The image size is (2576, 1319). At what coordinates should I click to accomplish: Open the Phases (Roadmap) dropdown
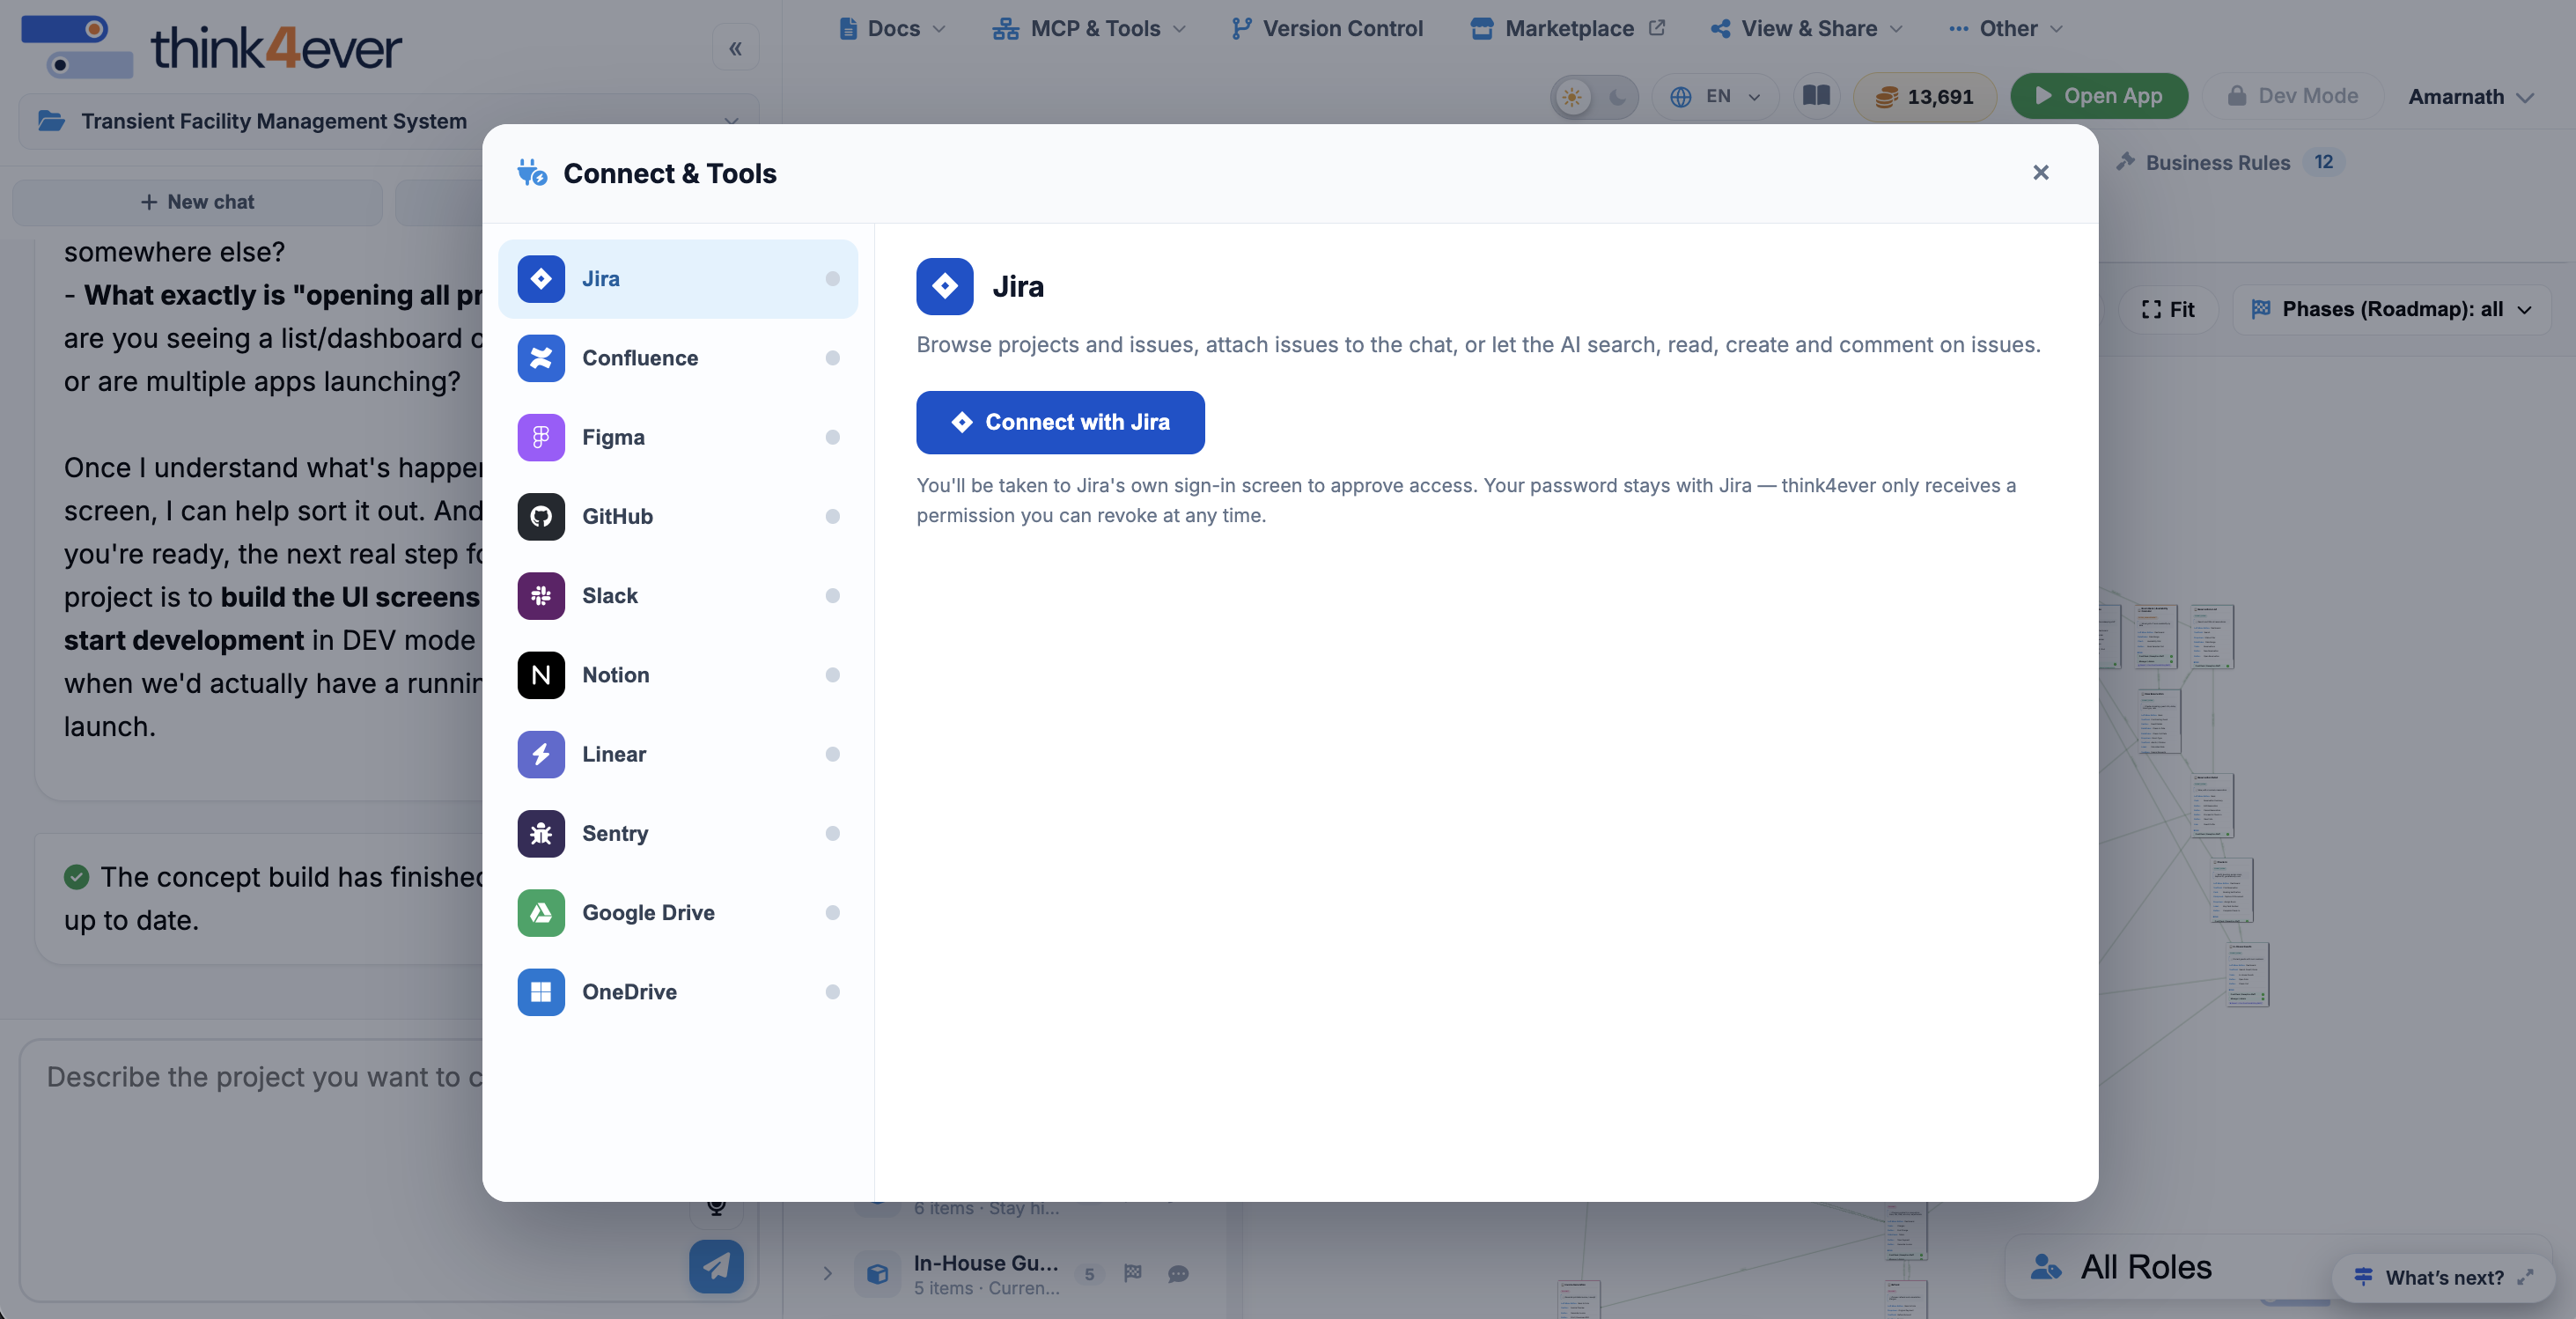2391,310
